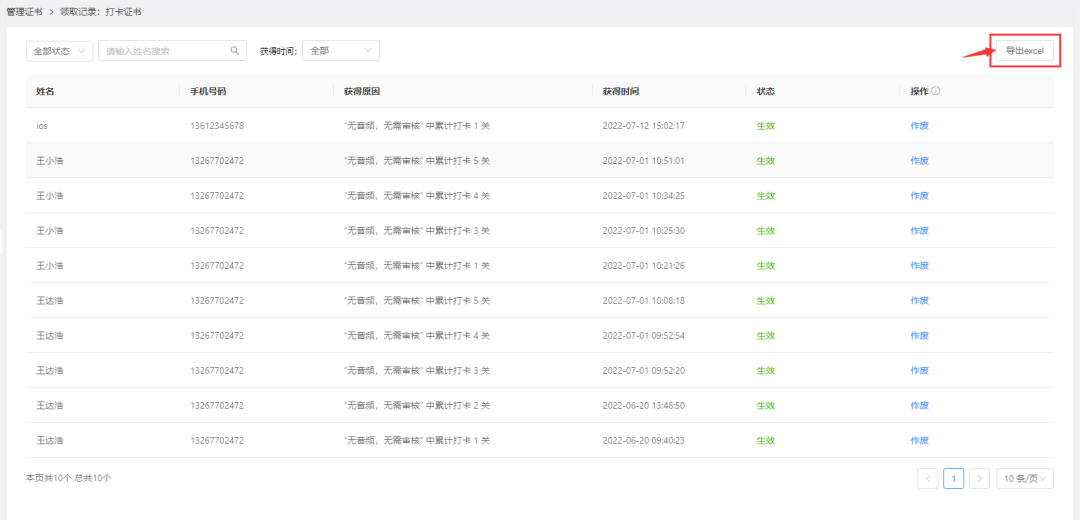
Task: Click 作废 for row dated 2022-06-20 13:48:50
Action: (x=920, y=405)
